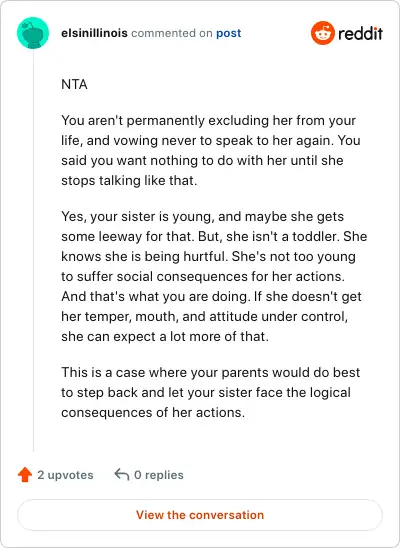The width and height of the screenshot is (400, 548).
Task: Click the orange upvote arrow icon
Action: click(x=25, y=475)
